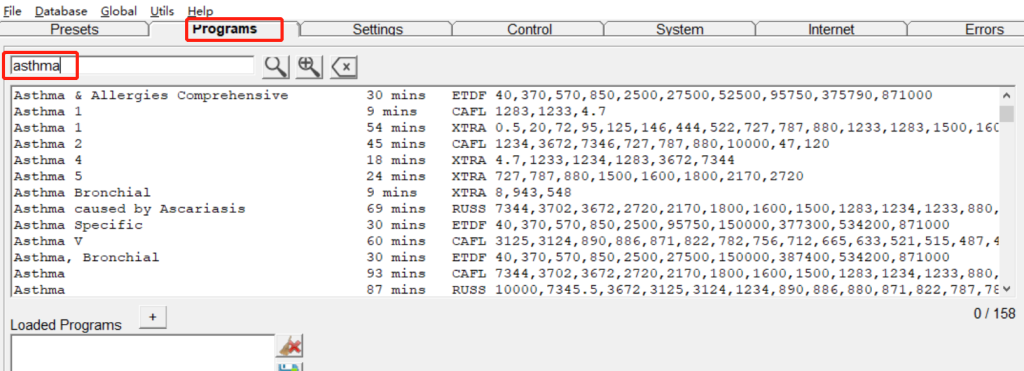The image size is (1024, 371).
Task: Click the magnifying glass search icon
Action: (276, 66)
